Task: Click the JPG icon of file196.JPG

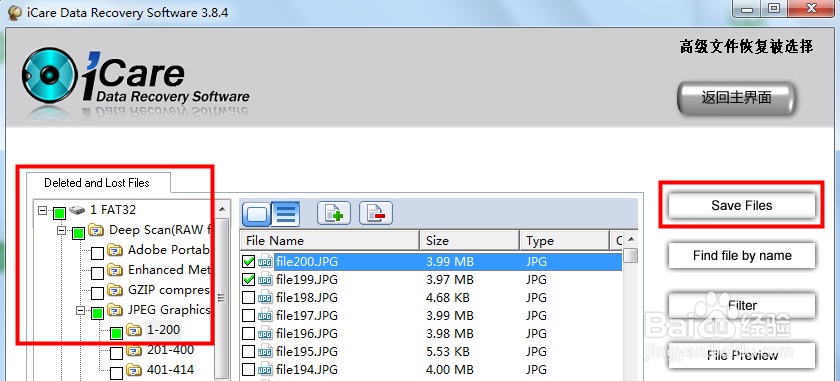Action: click(265, 334)
